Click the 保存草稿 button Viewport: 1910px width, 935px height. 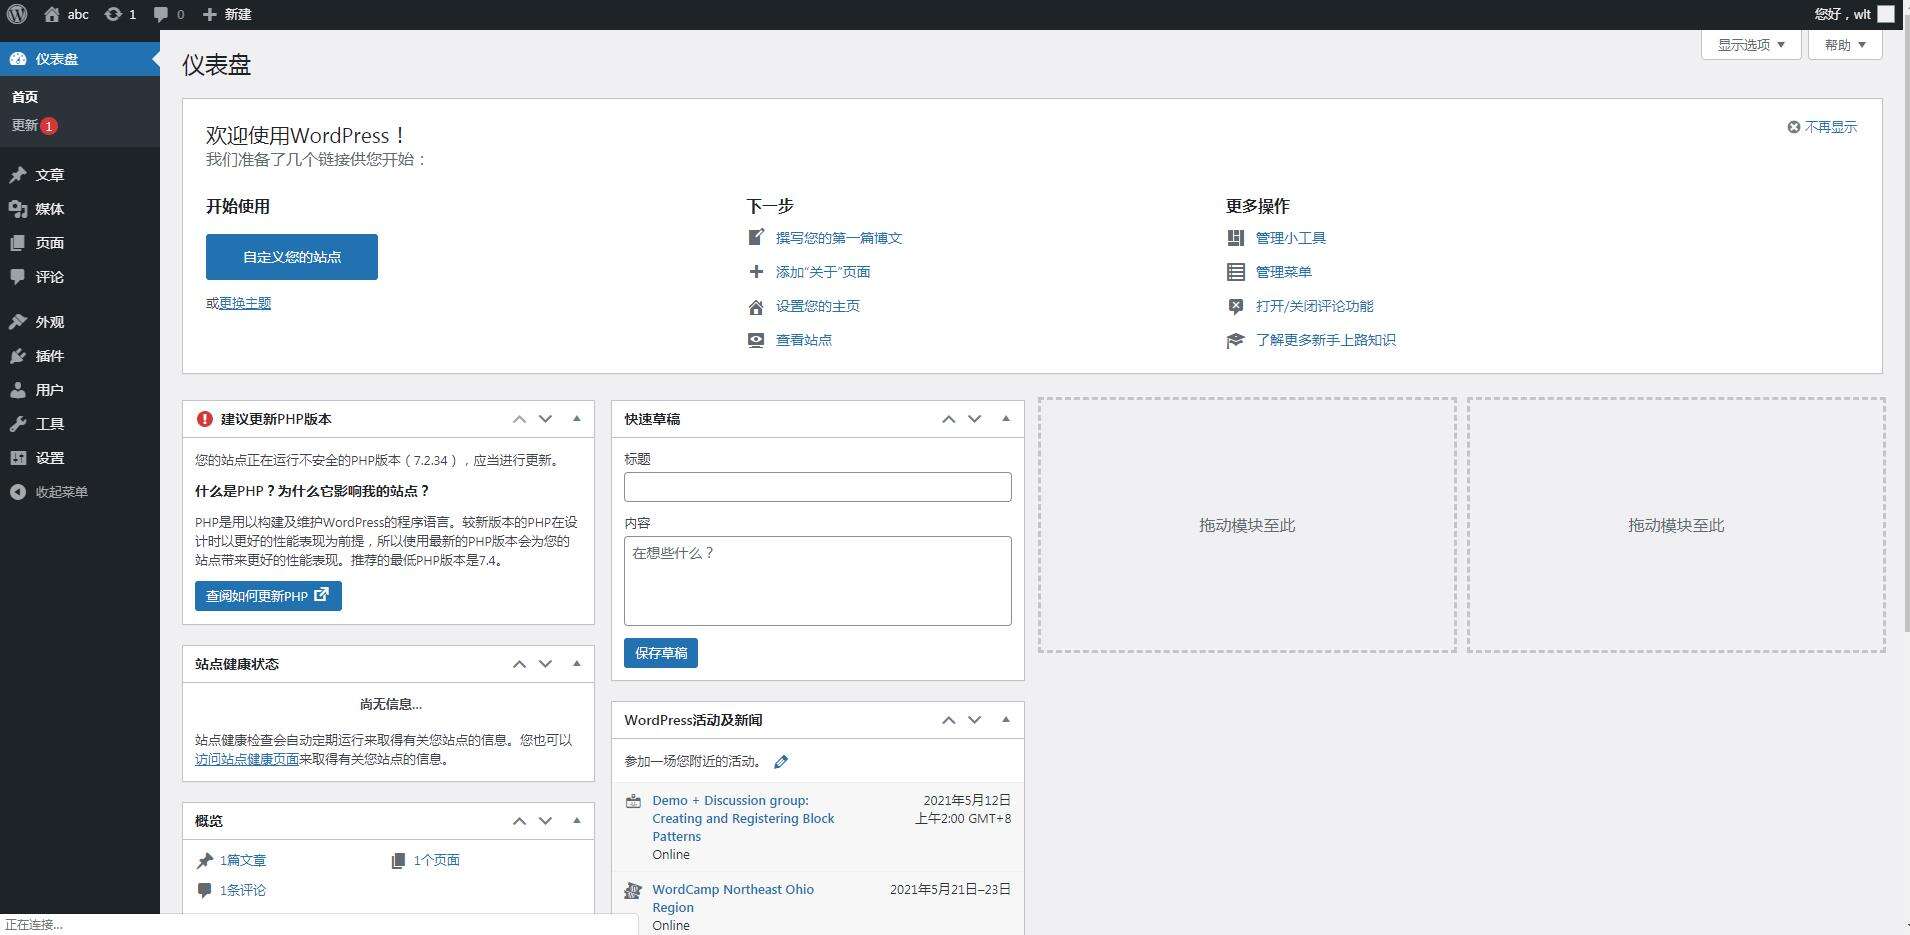[x=661, y=653]
